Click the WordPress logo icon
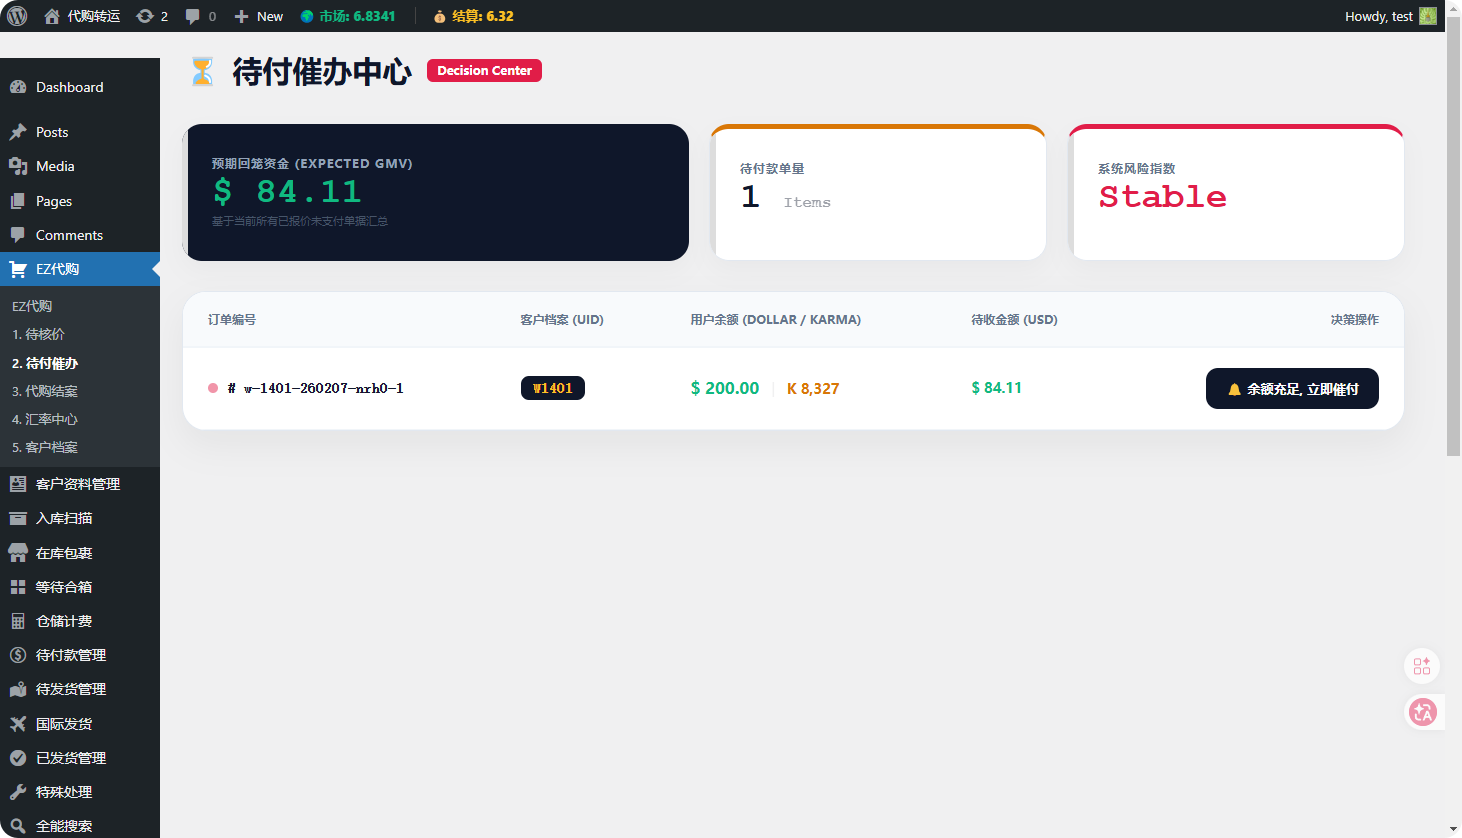Screen dimensions: 1462x838 pos(17,16)
